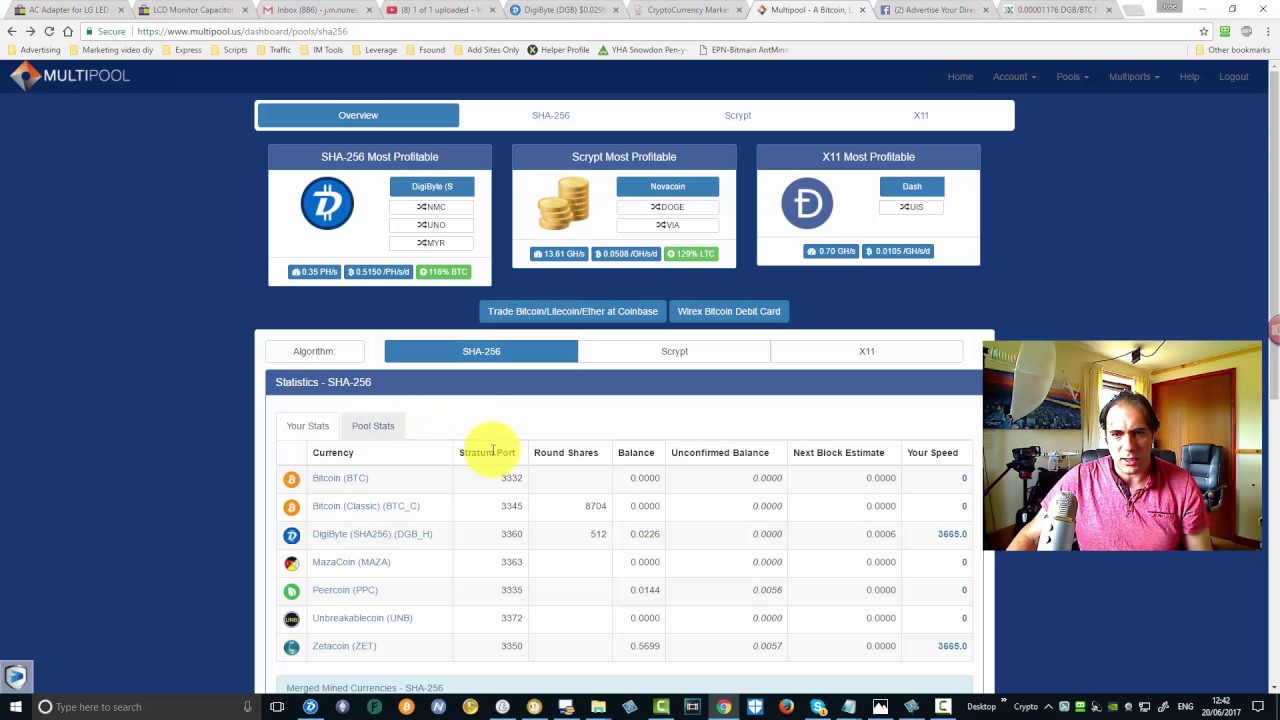The width and height of the screenshot is (1280, 720).
Task: Click the NMC switch button
Action: (x=432, y=207)
